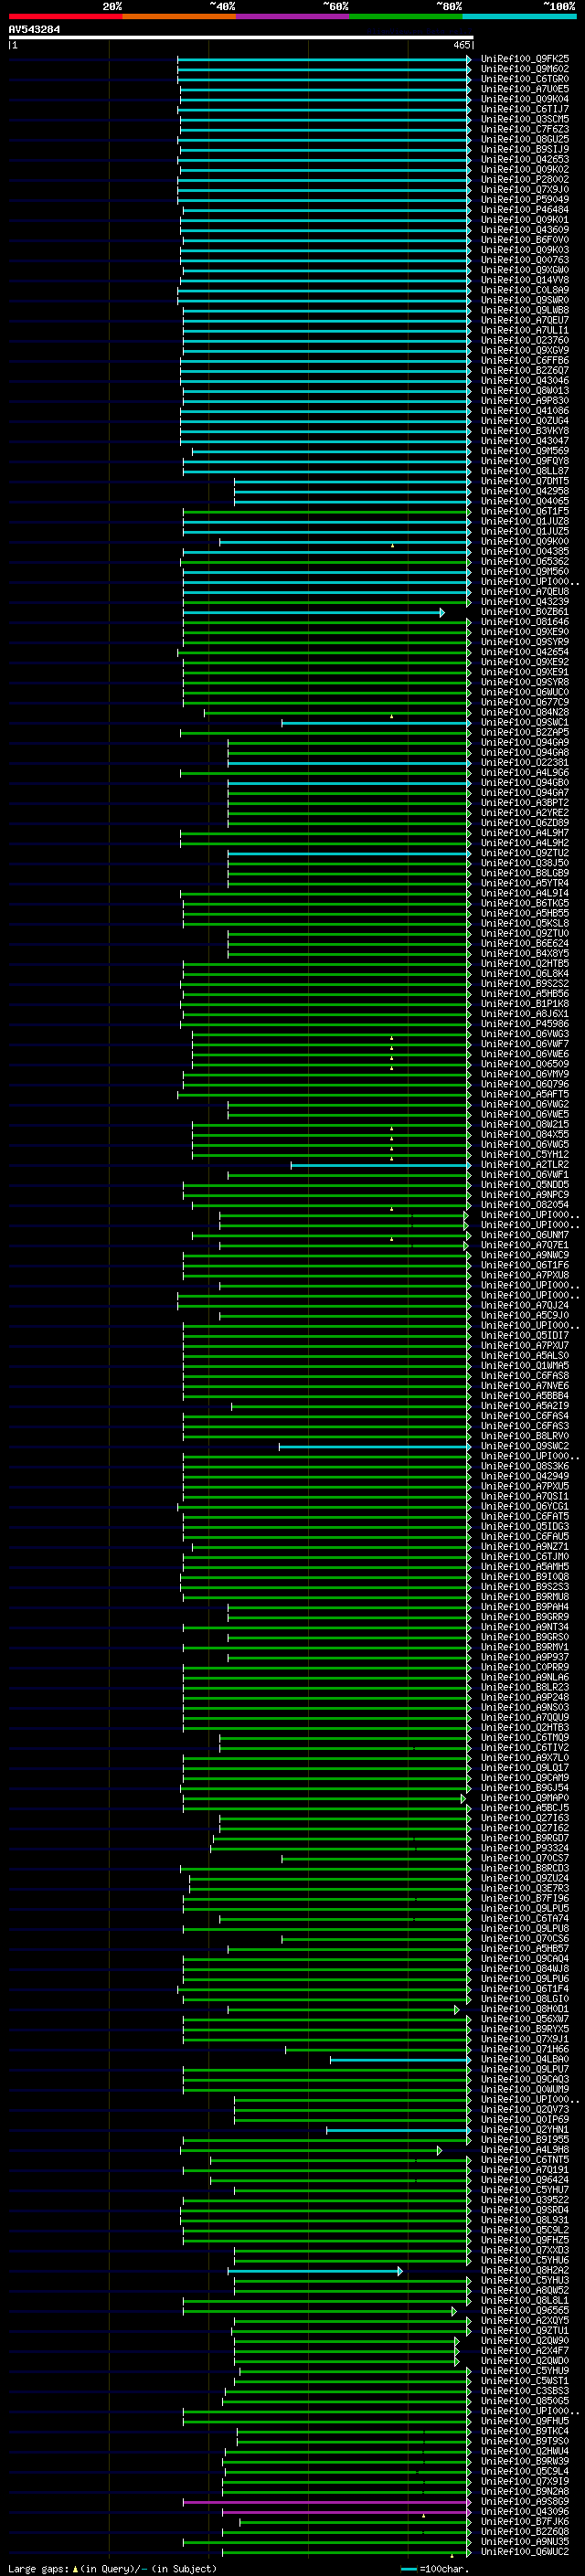585x2576 pixels.
Task: Select the label UniRef100_Q43609
Action: 525,230
